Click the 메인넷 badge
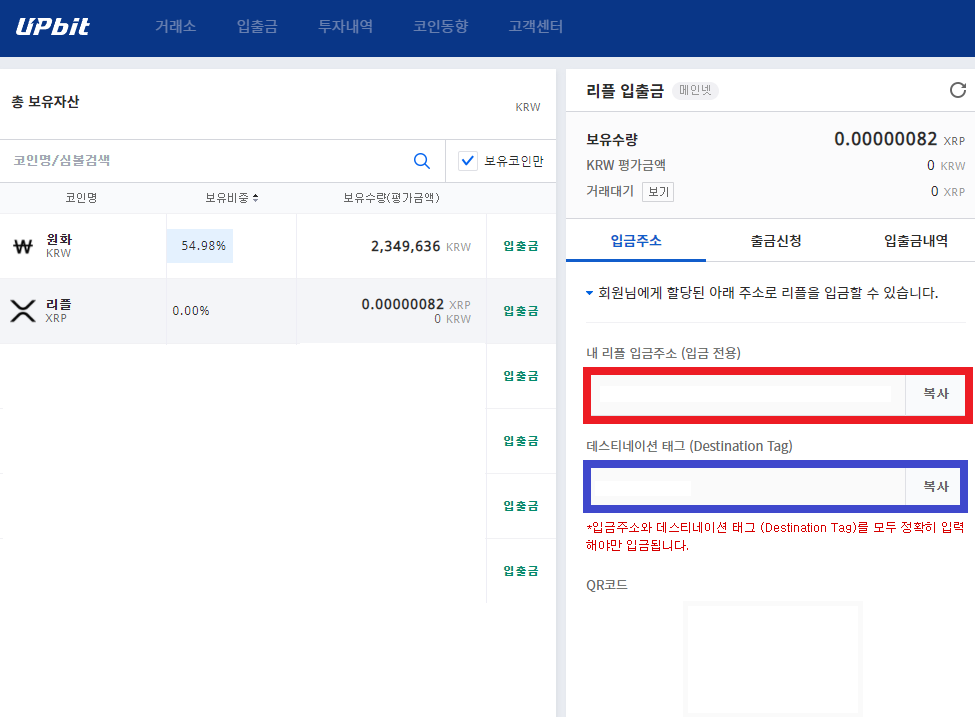 pos(695,90)
